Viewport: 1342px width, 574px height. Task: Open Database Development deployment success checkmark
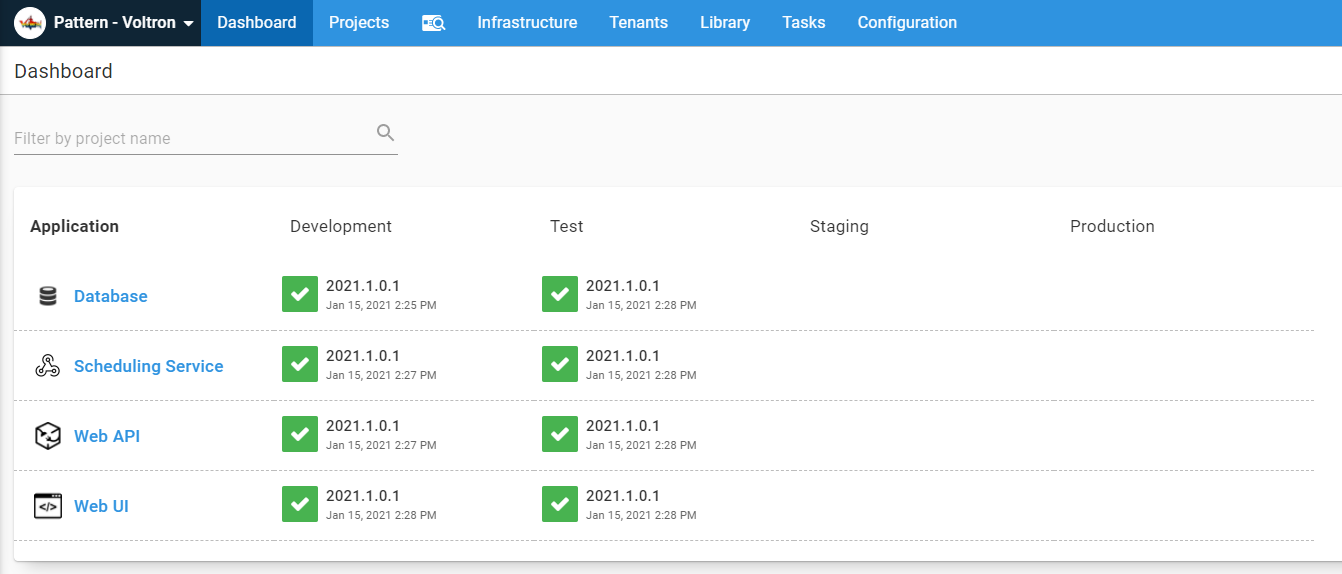click(x=300, y=294)
